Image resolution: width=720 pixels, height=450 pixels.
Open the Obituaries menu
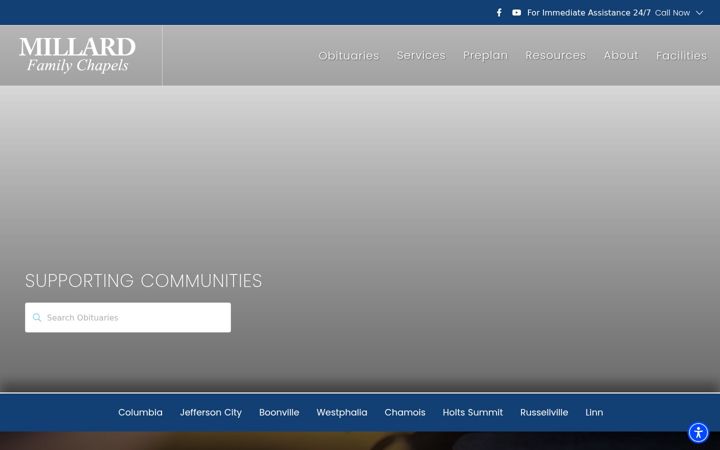349,56
